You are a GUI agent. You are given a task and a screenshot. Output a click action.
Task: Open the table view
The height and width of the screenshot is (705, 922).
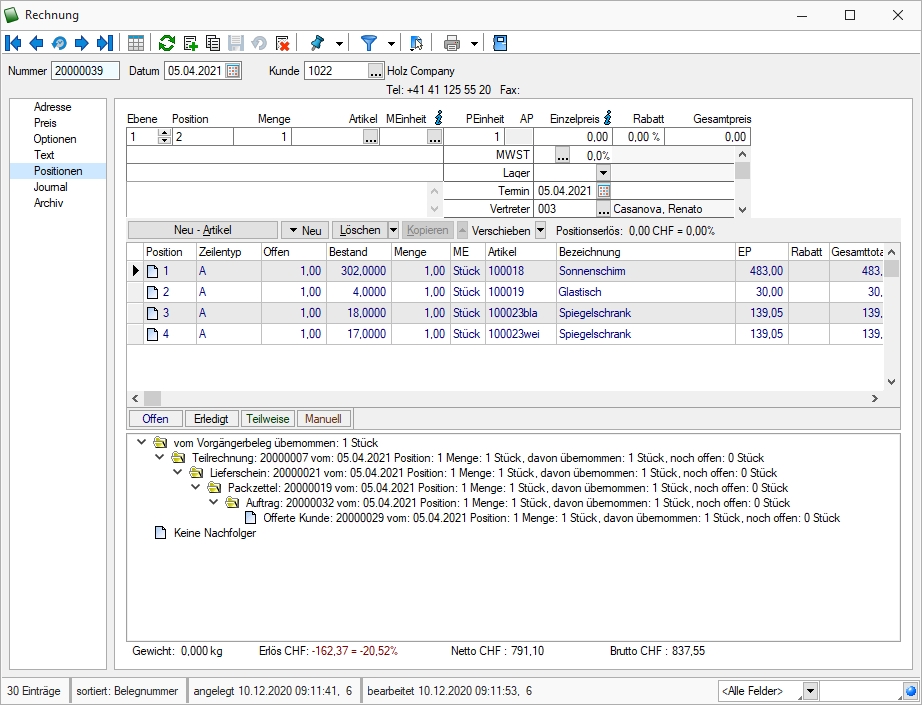pyautogui.click(x=136, y=43)
